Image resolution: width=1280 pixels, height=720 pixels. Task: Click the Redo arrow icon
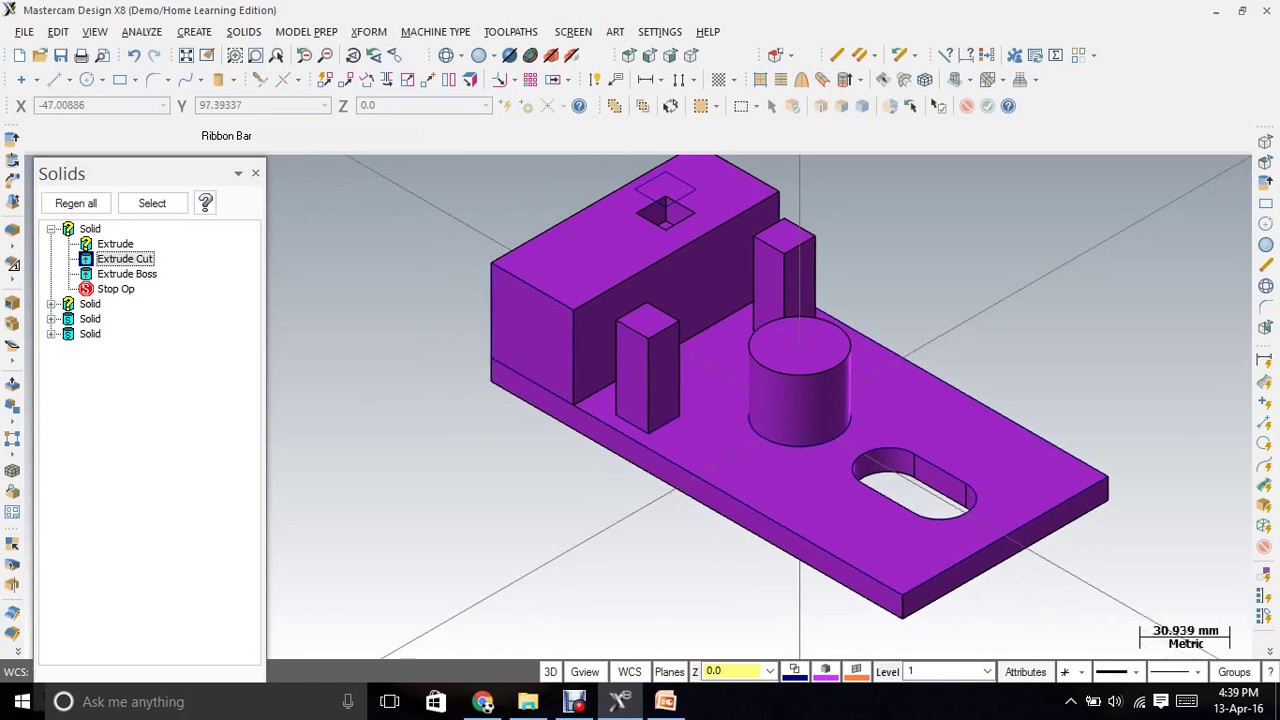click(154, 56)
